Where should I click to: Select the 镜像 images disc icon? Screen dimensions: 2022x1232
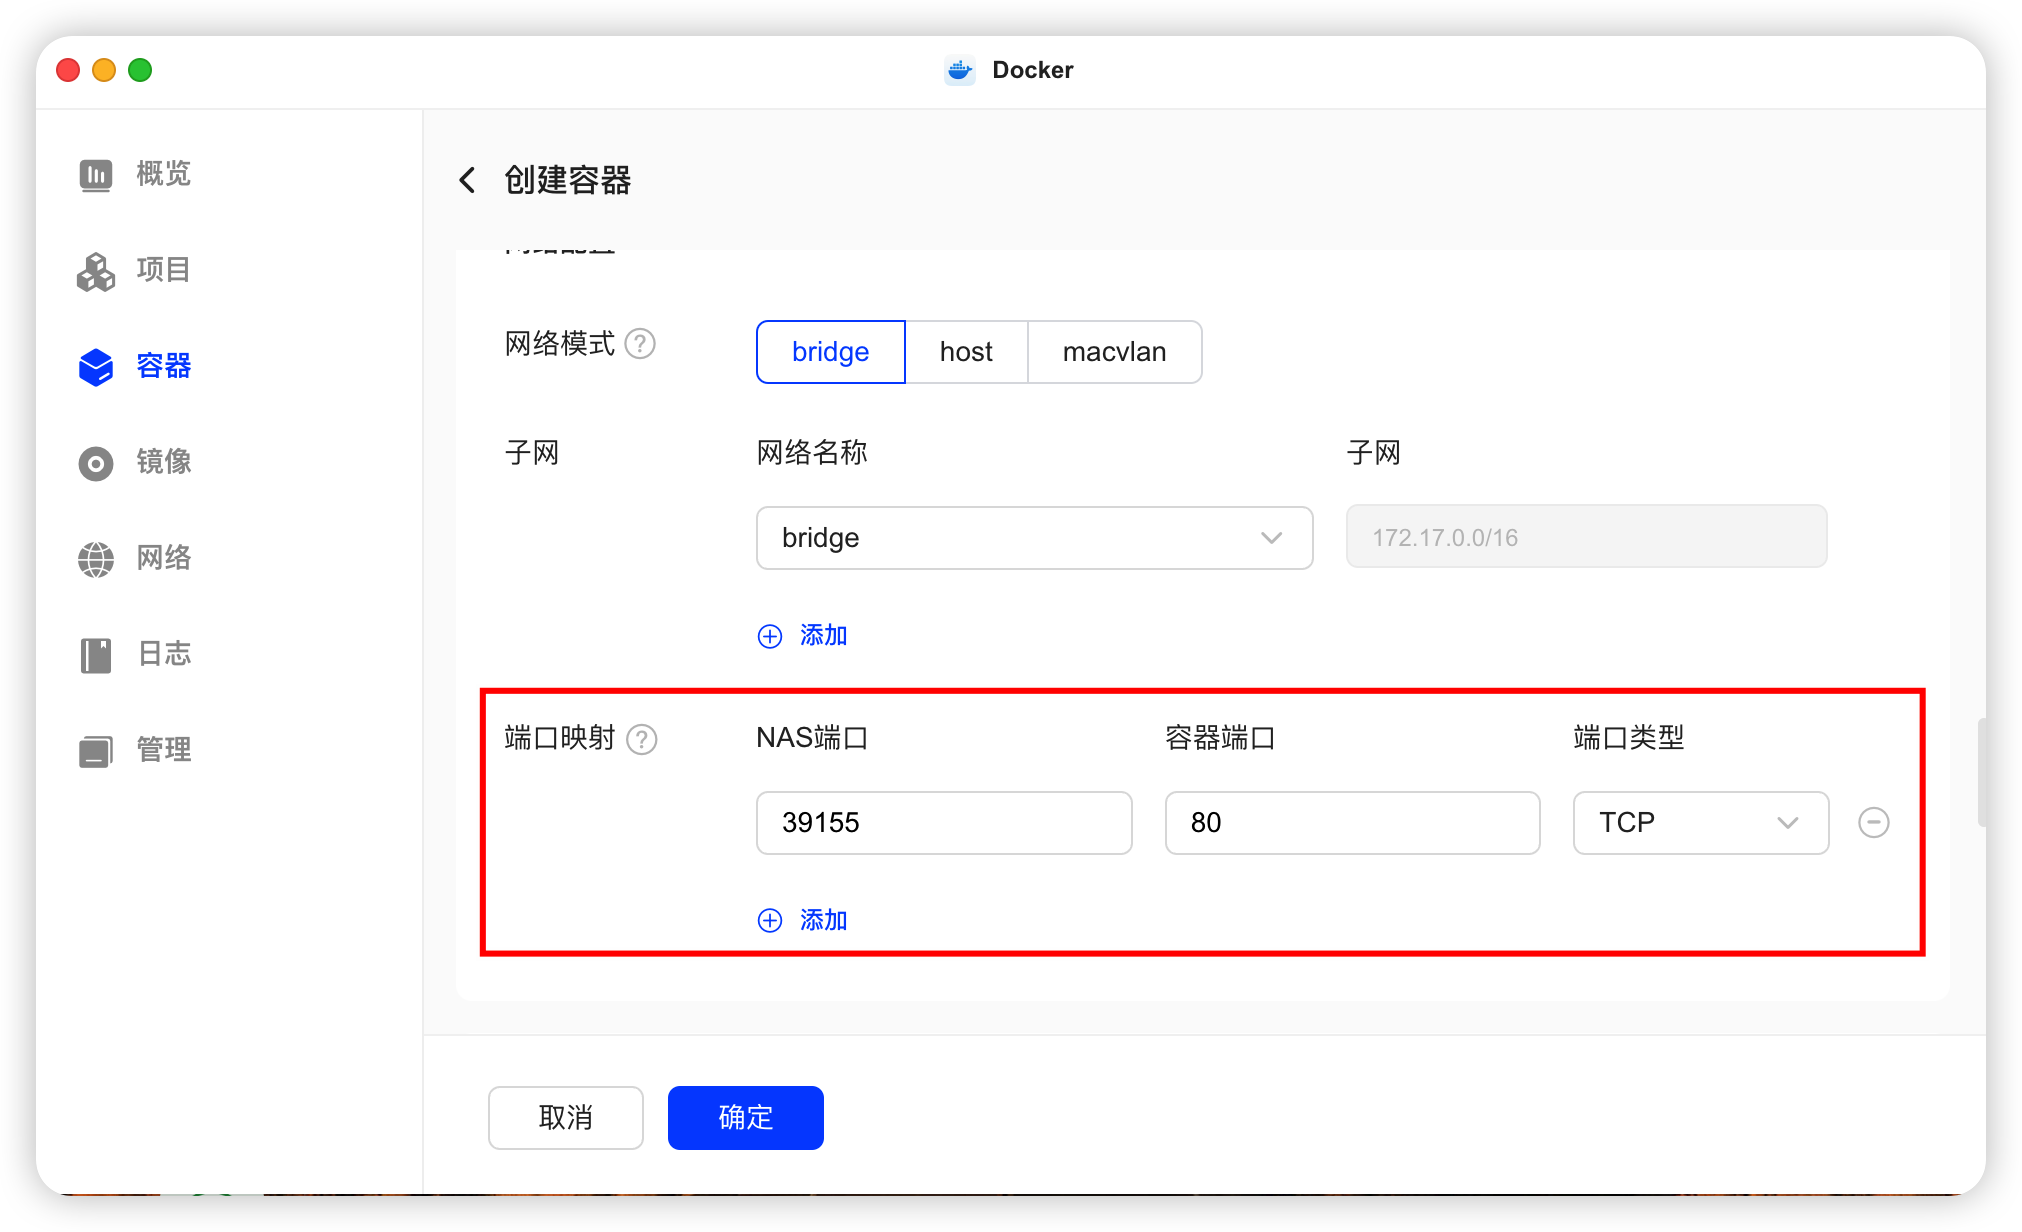96,463
